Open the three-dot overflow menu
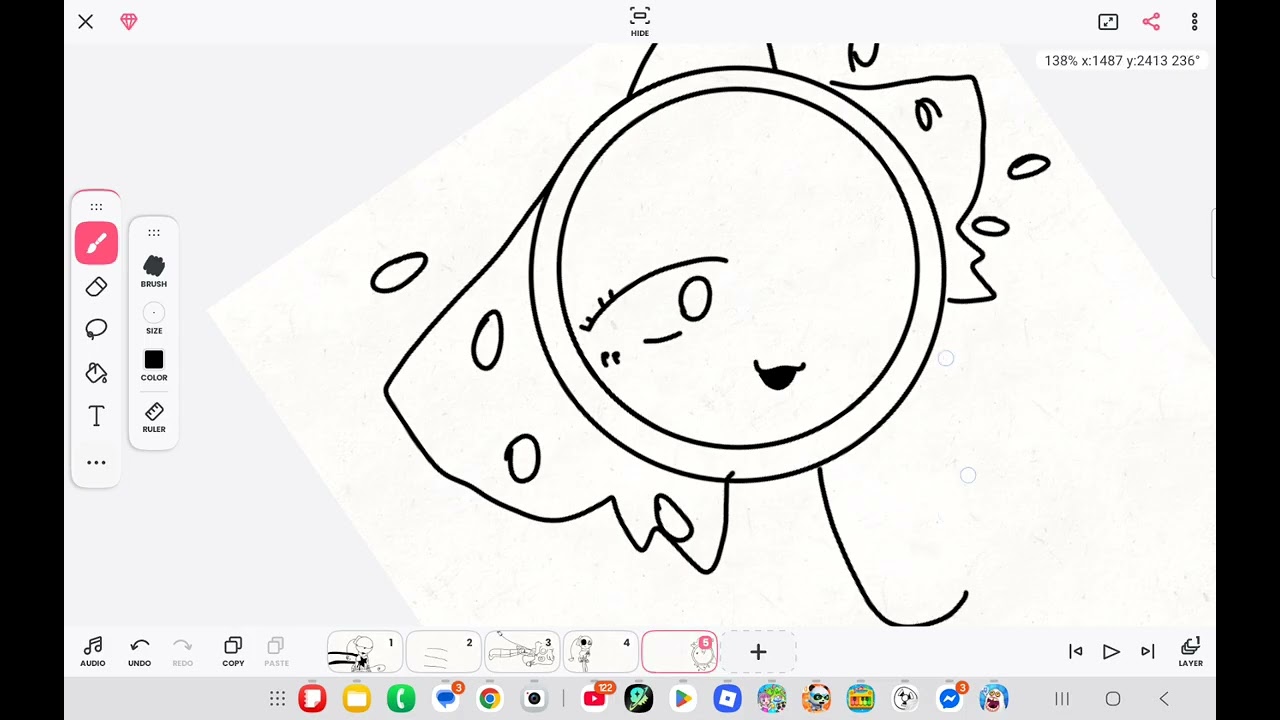The height and width of the screenshot is (720, 1280). [x=1194, y=22]
